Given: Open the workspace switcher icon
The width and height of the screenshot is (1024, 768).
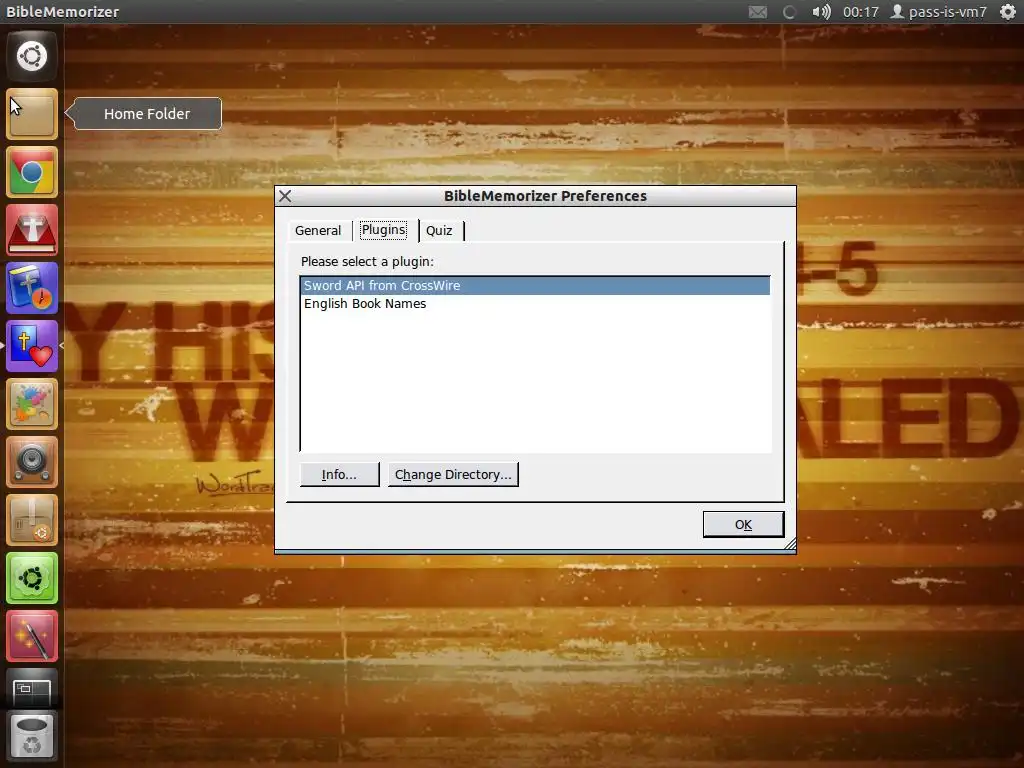Looking at the screenshot, I should (31, 690).
